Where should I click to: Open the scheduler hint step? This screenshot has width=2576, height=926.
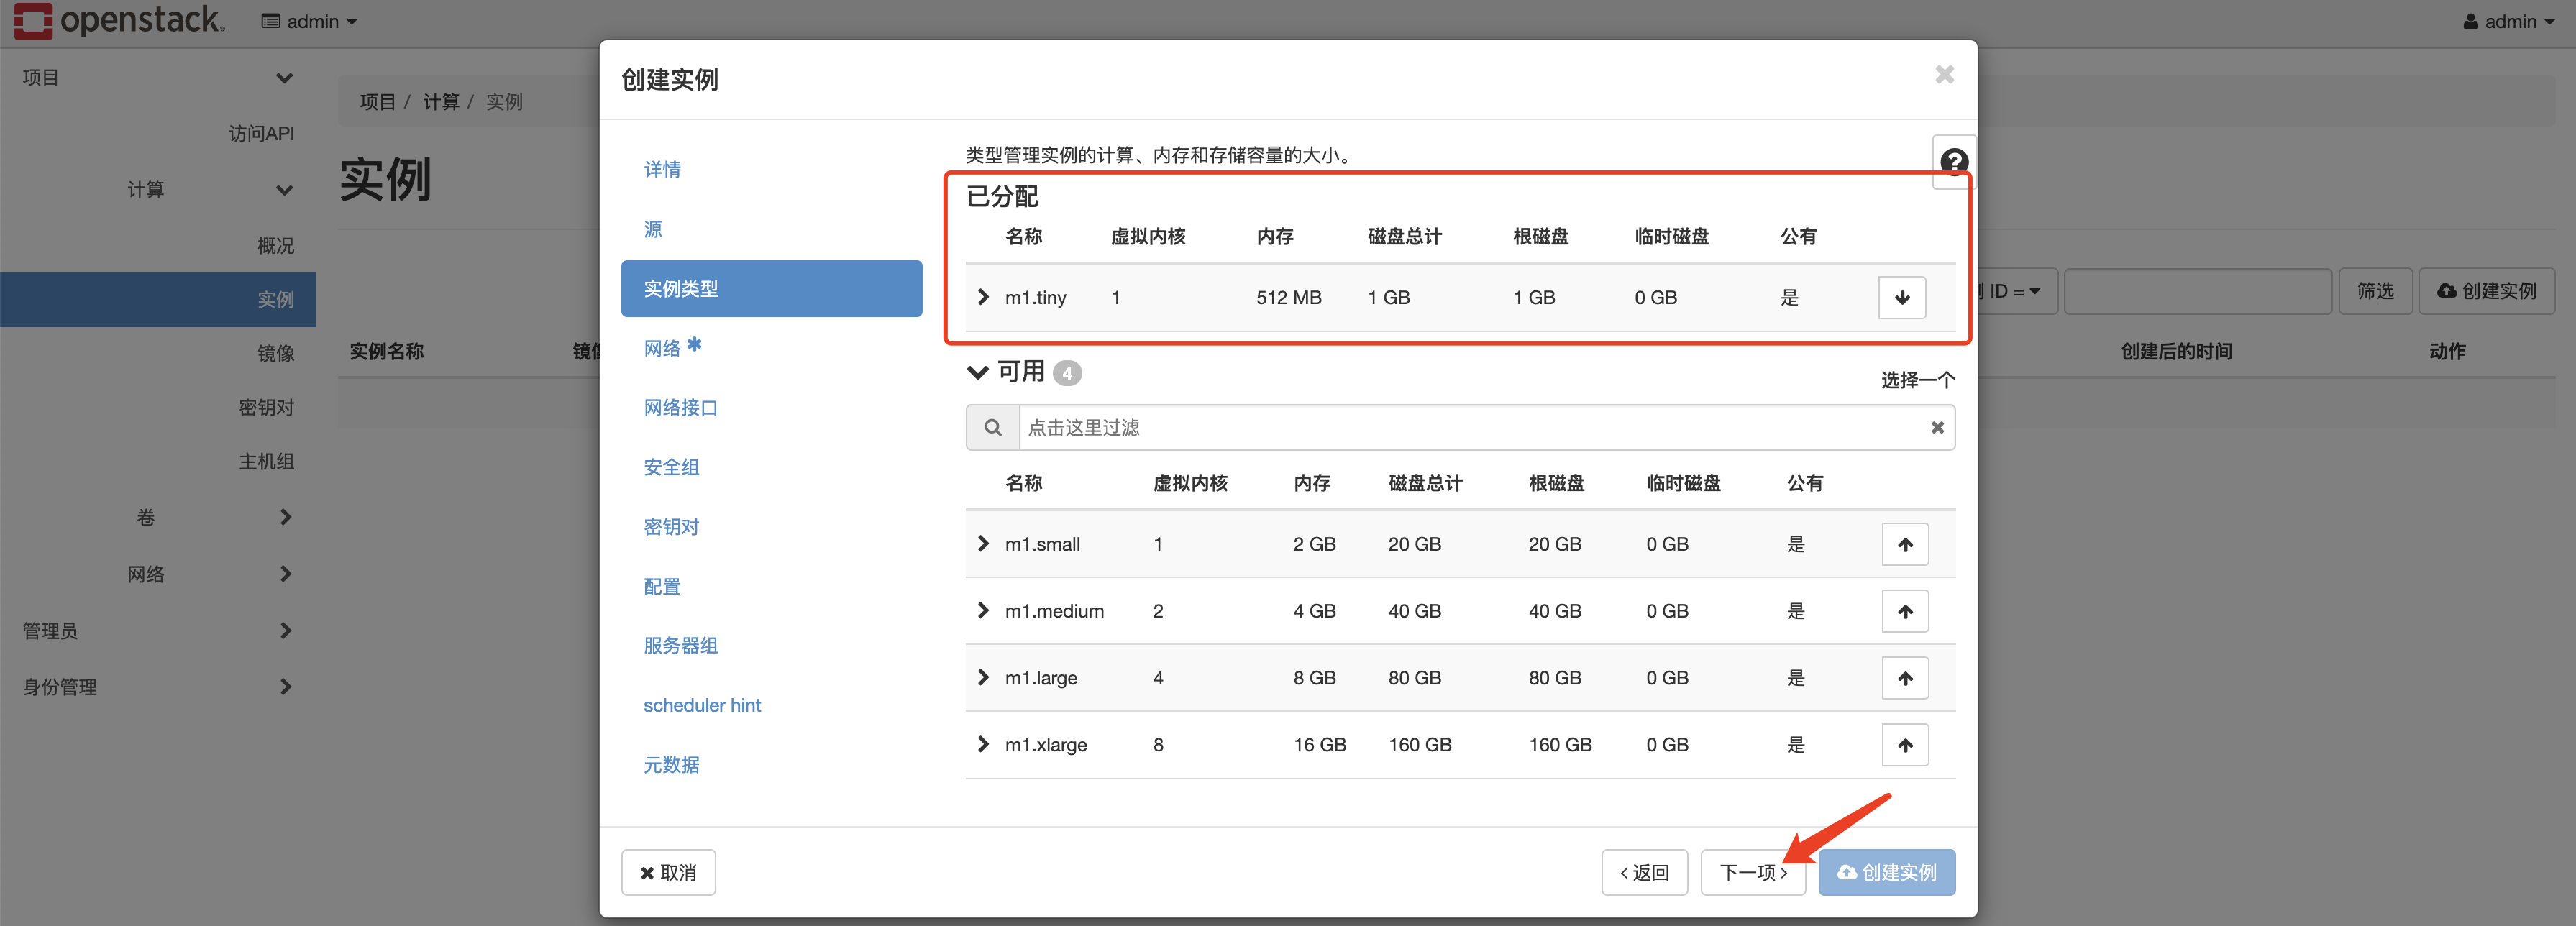coord(702,705)
